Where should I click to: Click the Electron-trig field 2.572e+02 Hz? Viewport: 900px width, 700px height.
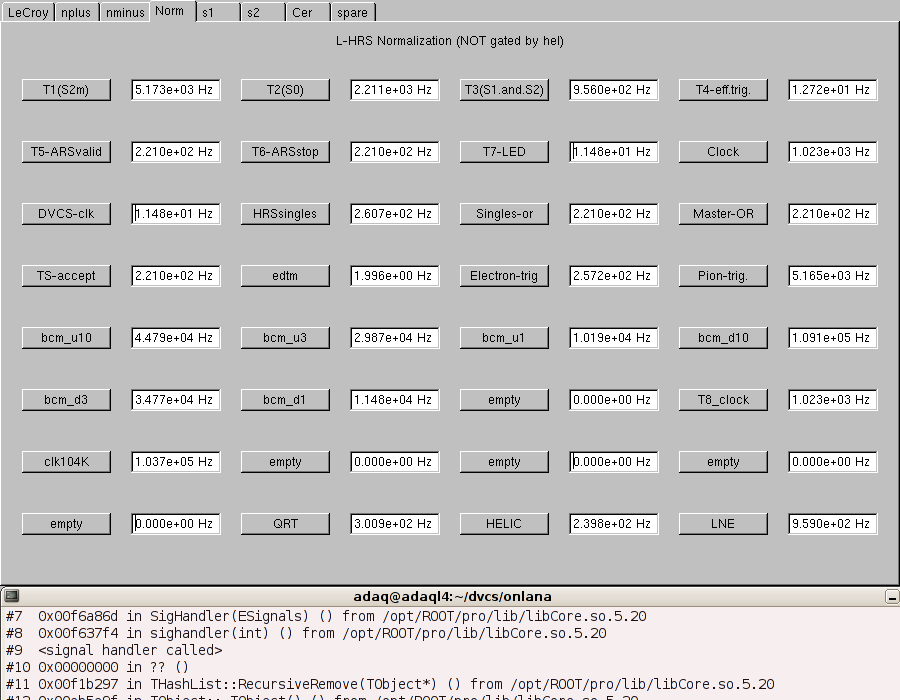pyautogui.click(x=614, y=276)
